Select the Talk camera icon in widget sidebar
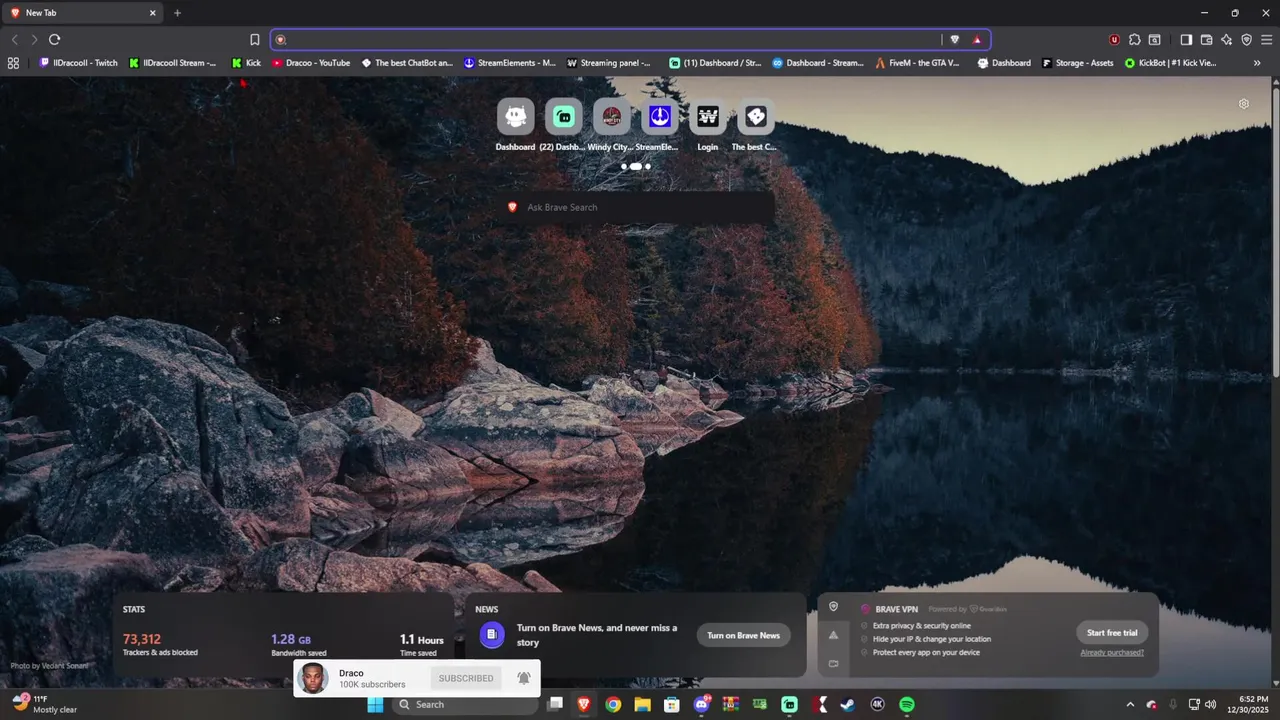 [x=833, y=663]
